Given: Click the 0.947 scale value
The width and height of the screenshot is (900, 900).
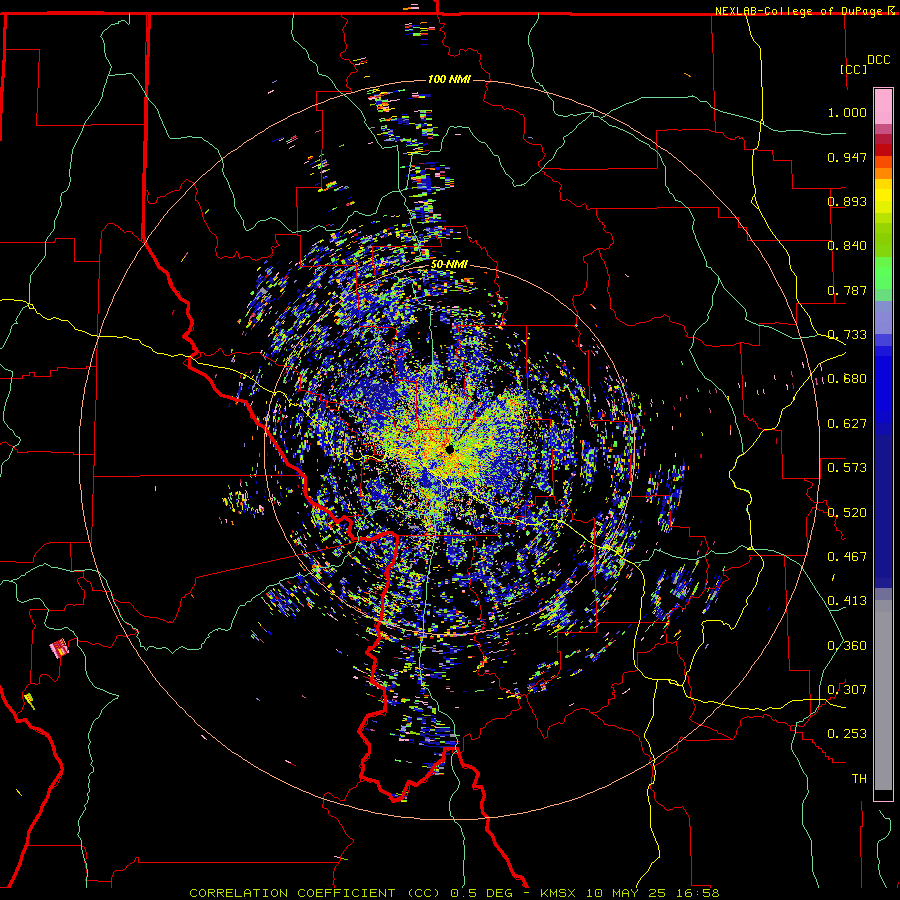Looking at the screenshot, I should [x=847, y=157].
